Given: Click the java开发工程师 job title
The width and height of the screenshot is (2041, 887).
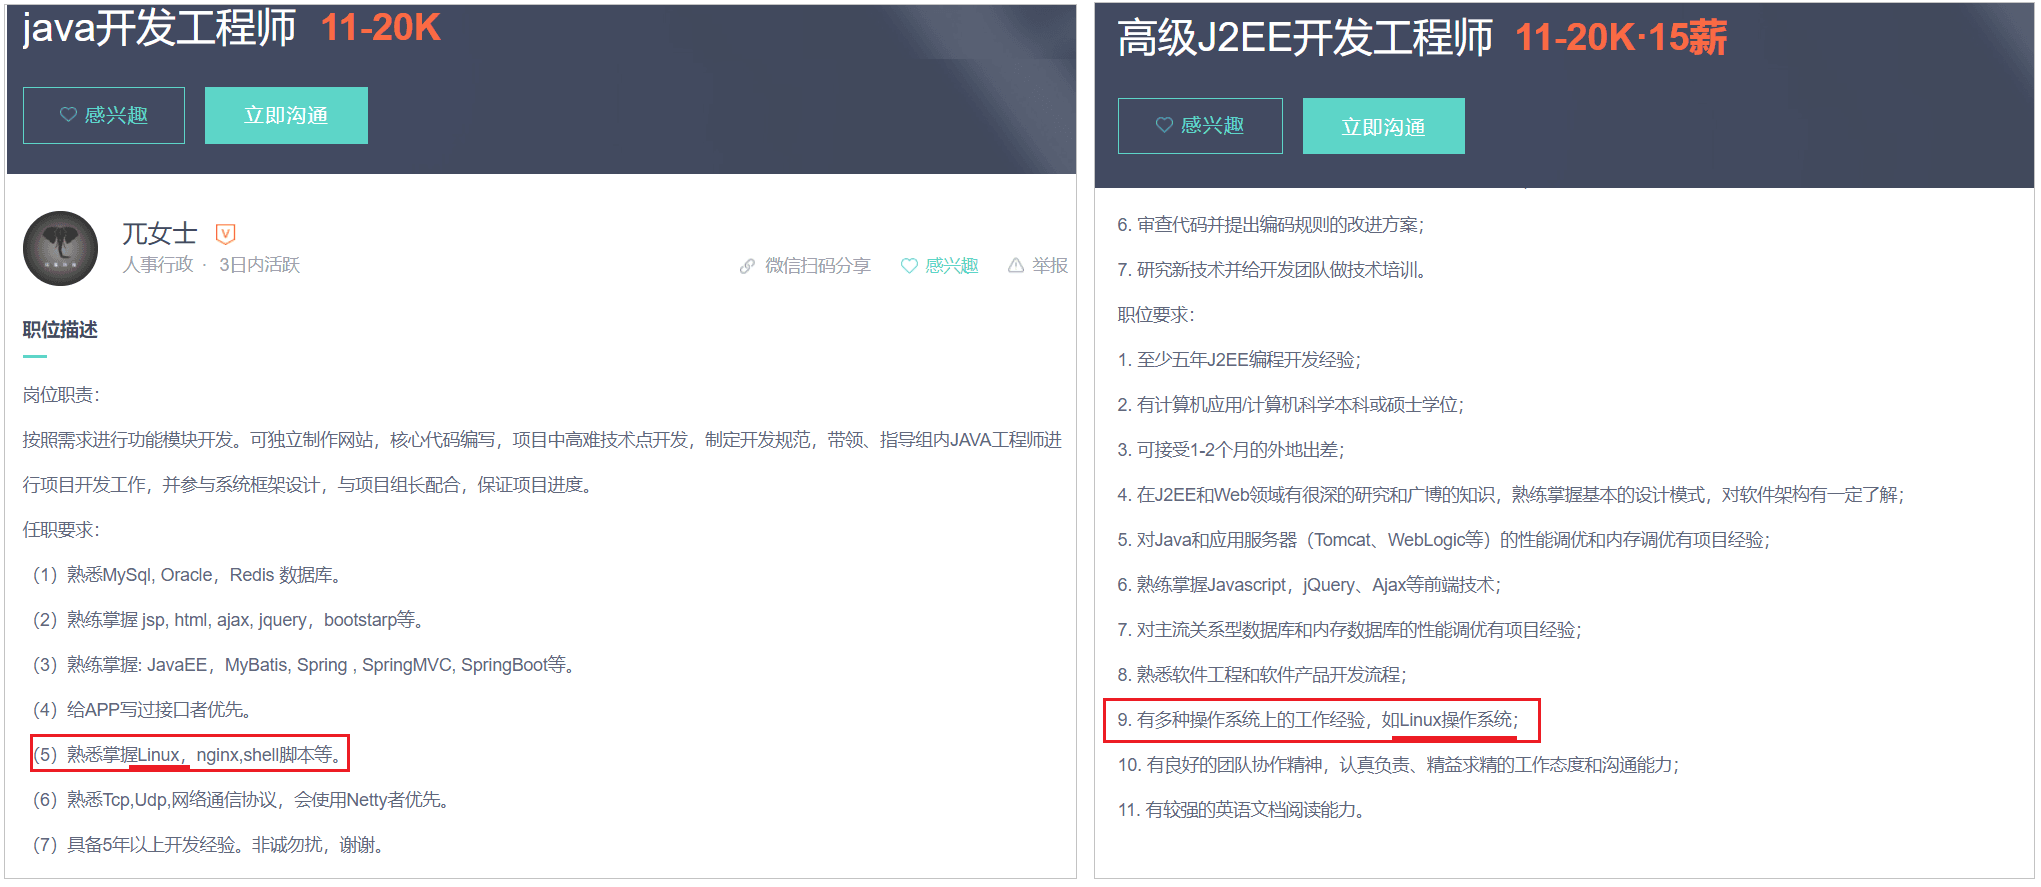Looking at the screenshot, I should point(159,28).
